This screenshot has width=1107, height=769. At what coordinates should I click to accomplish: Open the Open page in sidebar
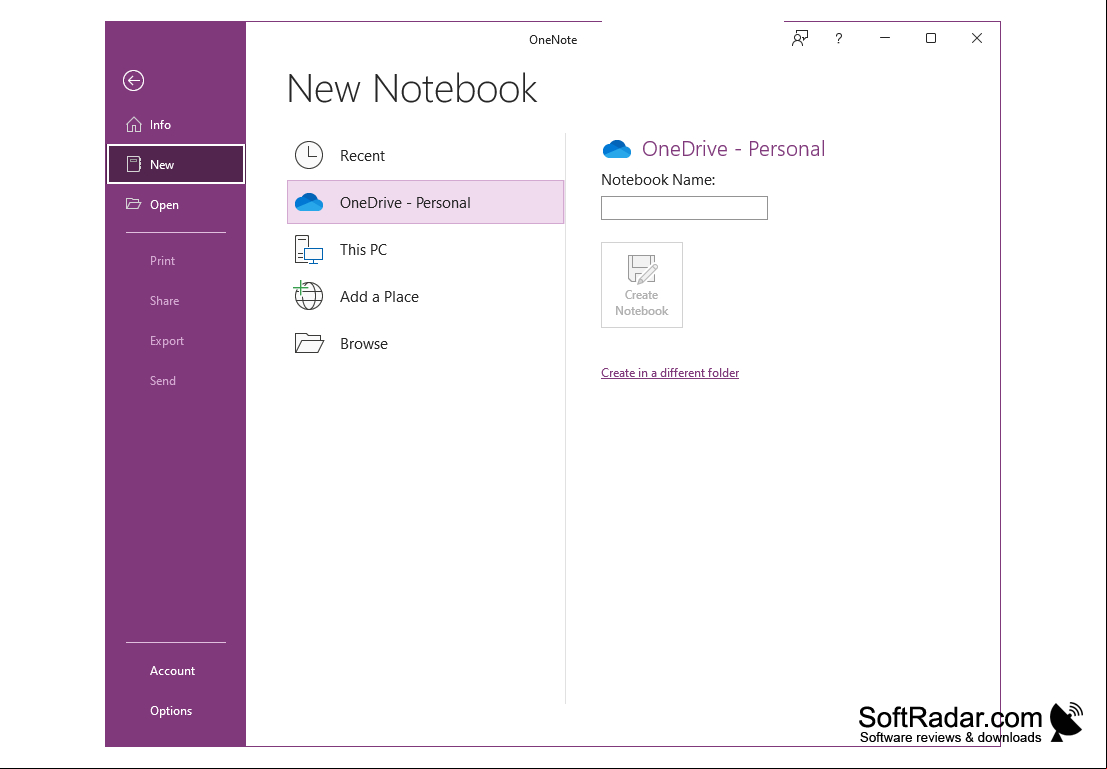coord(176,204)
